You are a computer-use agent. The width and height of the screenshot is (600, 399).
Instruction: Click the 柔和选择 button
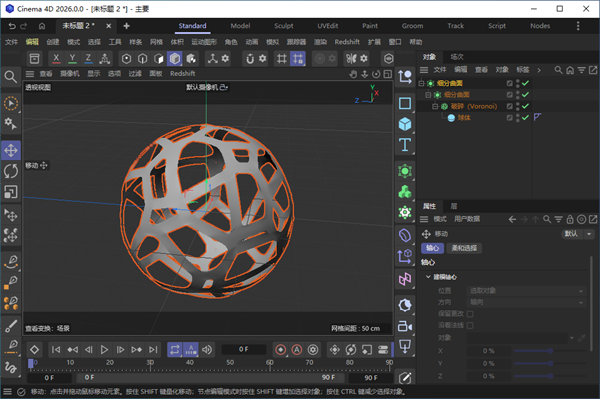464,248
